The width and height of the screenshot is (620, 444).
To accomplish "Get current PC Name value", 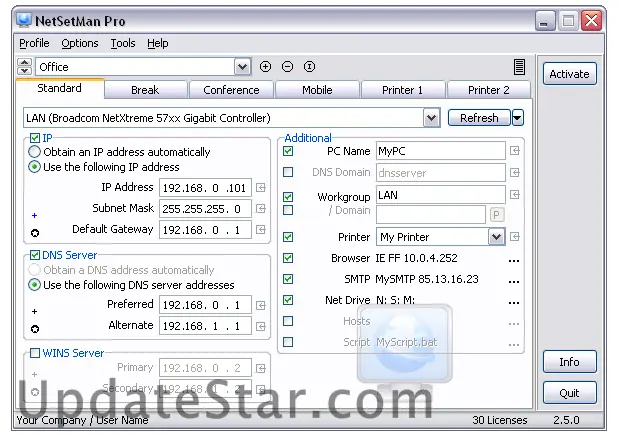I will tap(514, 151).
